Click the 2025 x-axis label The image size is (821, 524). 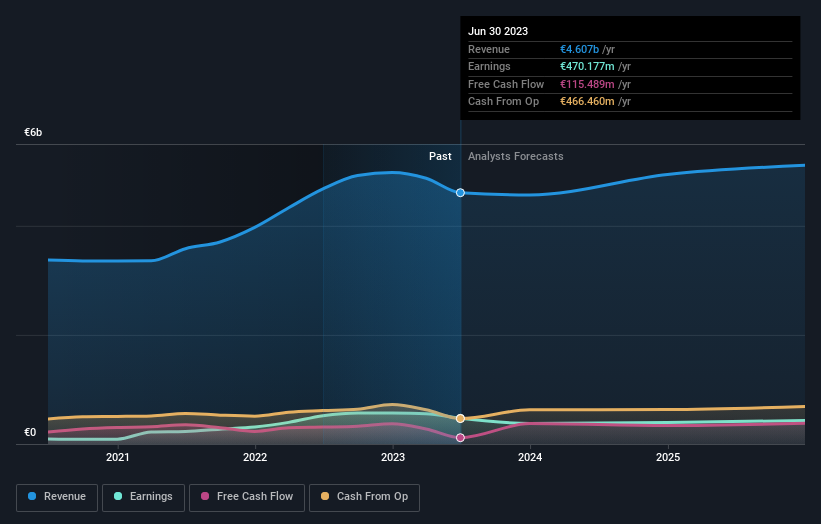click(668, 458)
